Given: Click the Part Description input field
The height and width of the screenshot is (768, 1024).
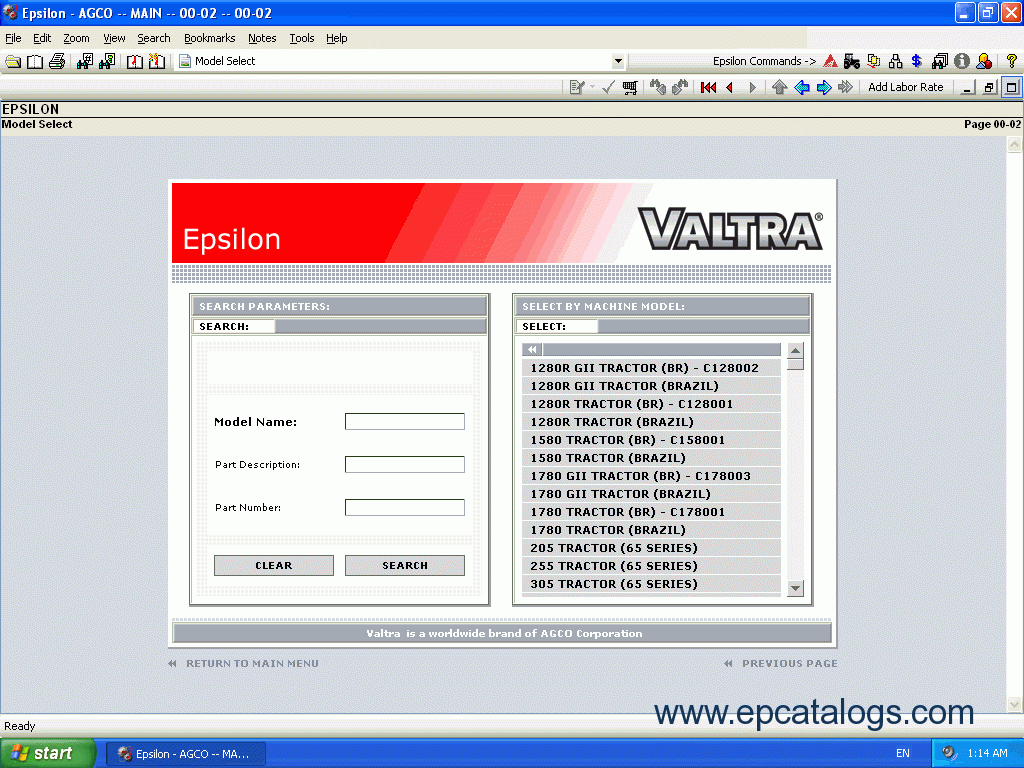Looking at the screenshot, I should coord(405,464).
